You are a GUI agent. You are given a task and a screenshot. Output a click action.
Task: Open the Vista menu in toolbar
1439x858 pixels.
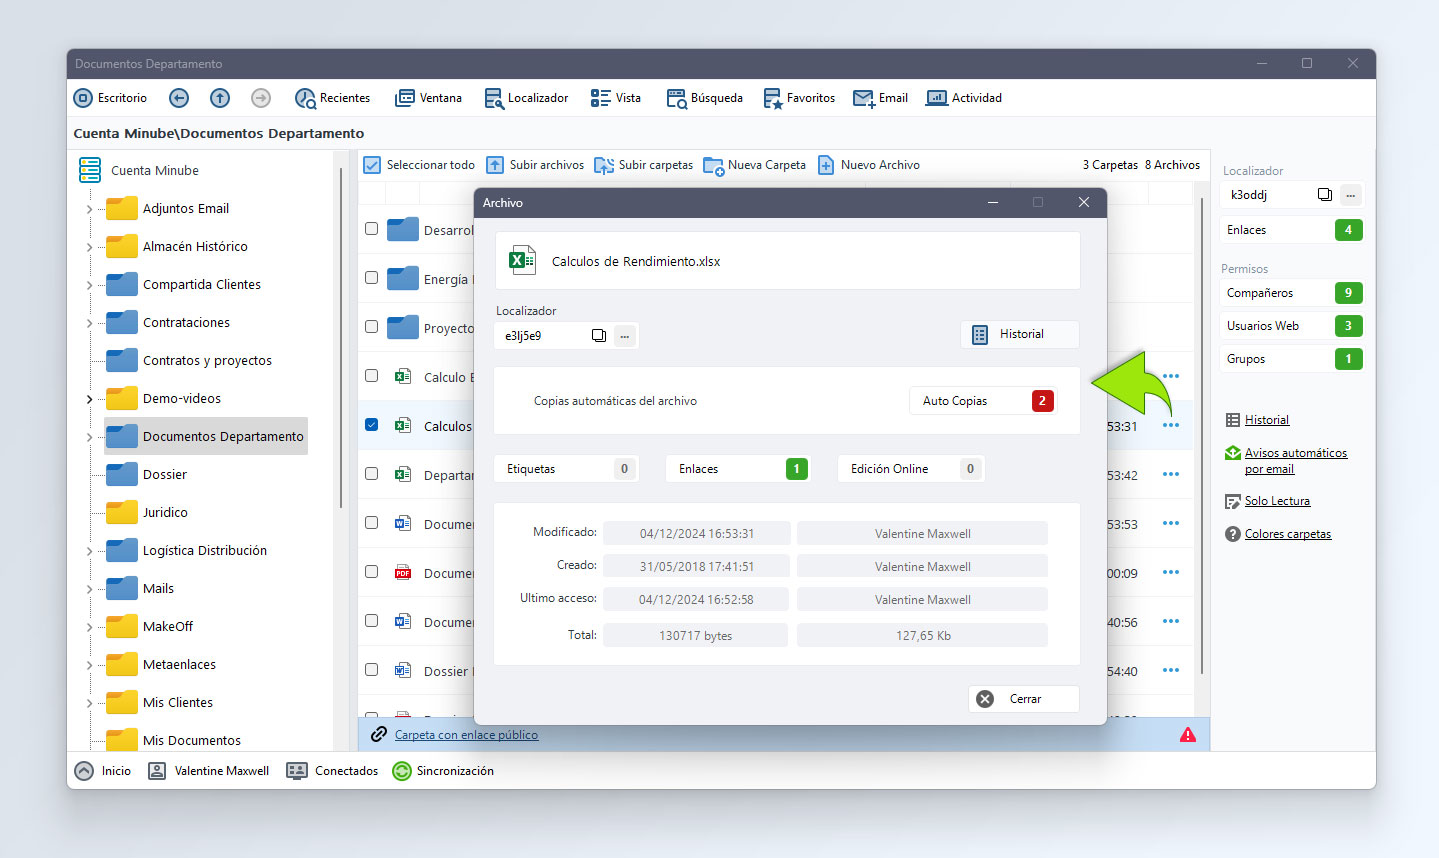(615, 98)
